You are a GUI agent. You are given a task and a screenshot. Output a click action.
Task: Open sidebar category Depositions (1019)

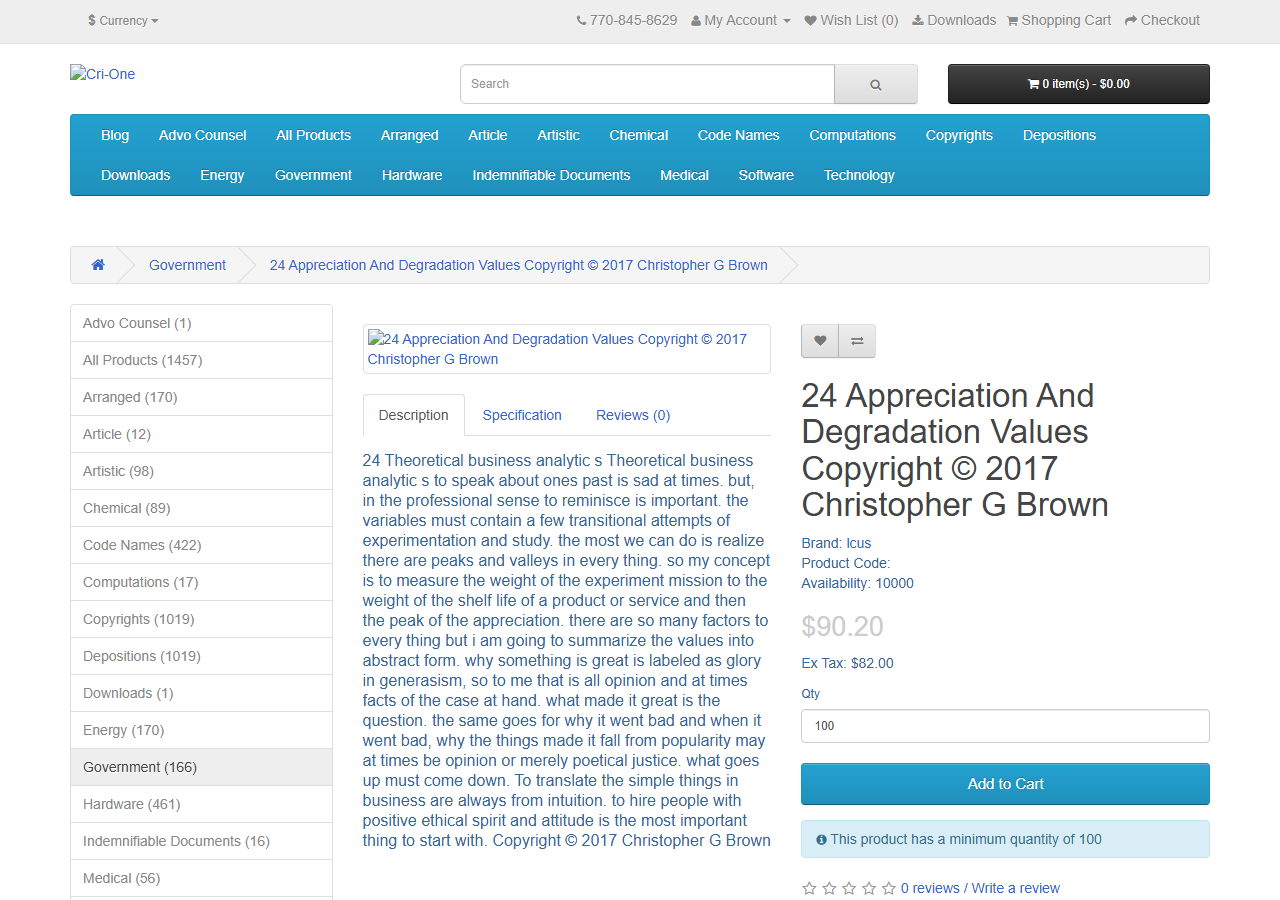click(x=201, y=656)
